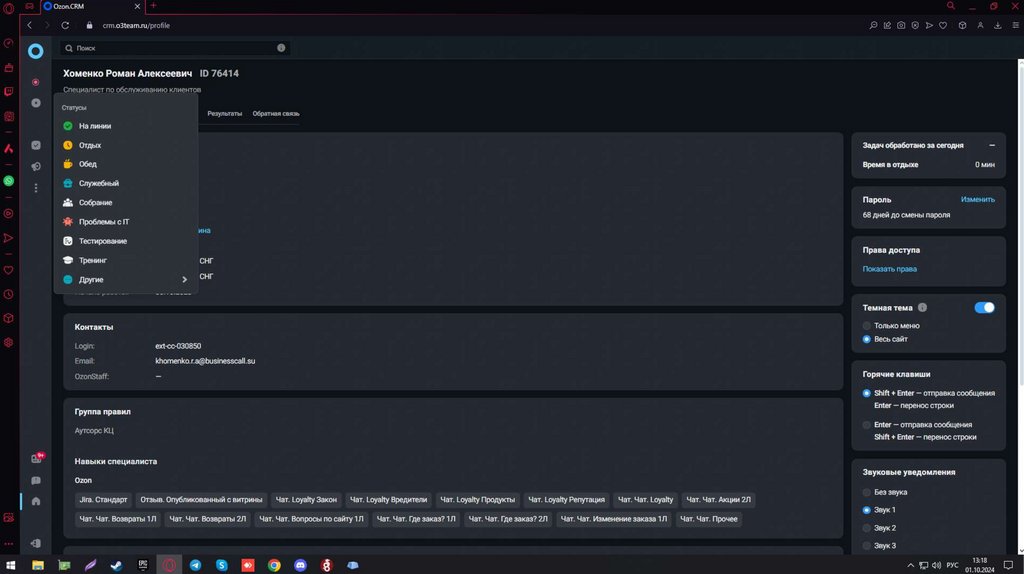This screenshot has height=574, width=1024.
Task: Click the Ozon CRM logo icon
Action: [x=35, y=51]
